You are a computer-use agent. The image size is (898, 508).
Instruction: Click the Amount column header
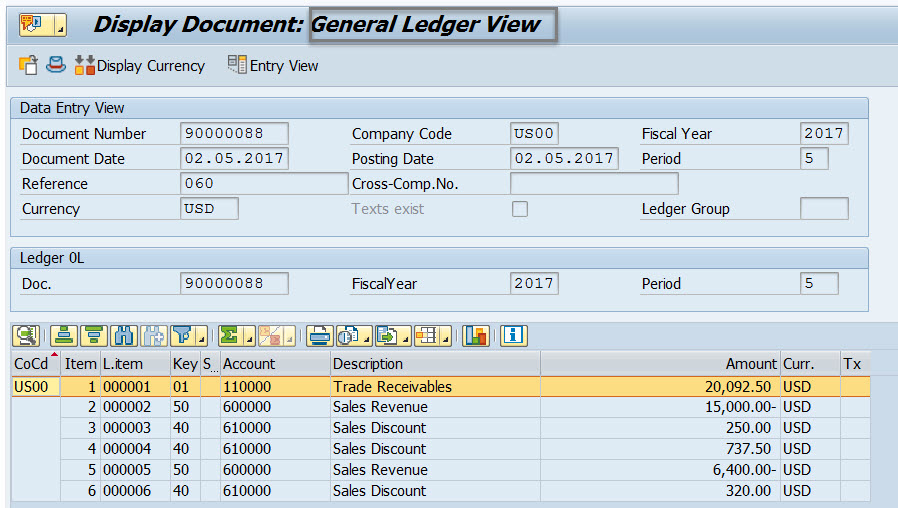[660, 364]
